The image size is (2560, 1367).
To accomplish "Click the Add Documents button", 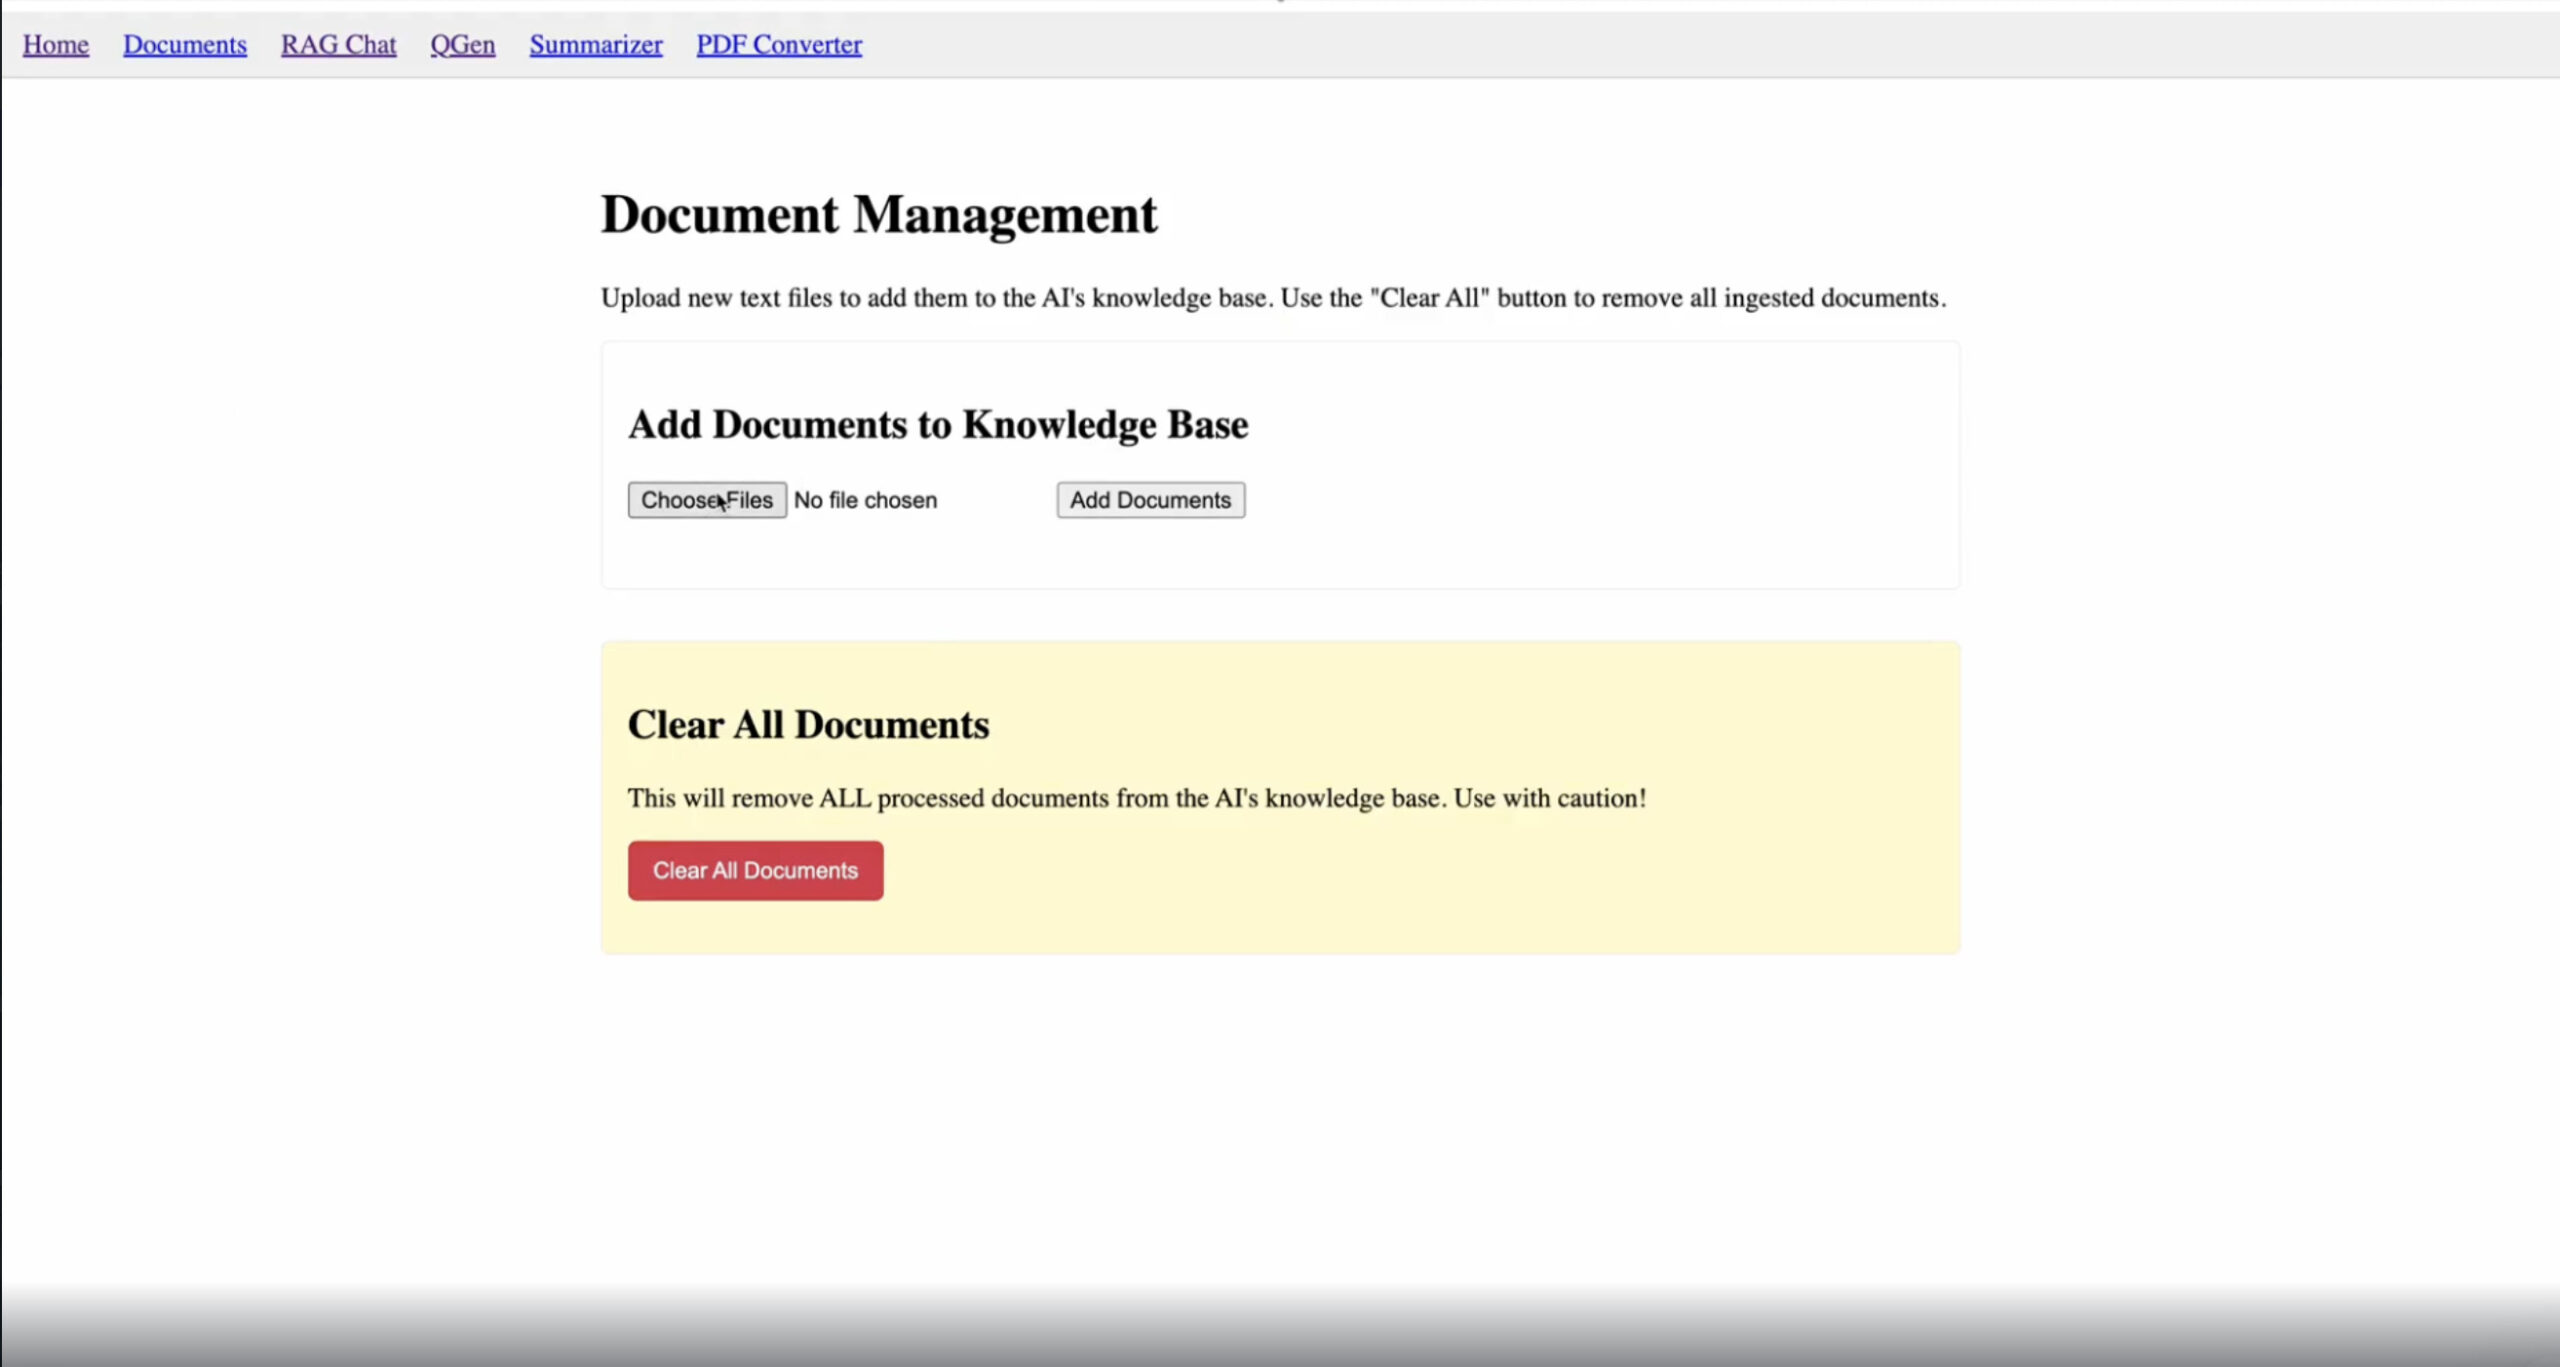I will click(1150, 500).
